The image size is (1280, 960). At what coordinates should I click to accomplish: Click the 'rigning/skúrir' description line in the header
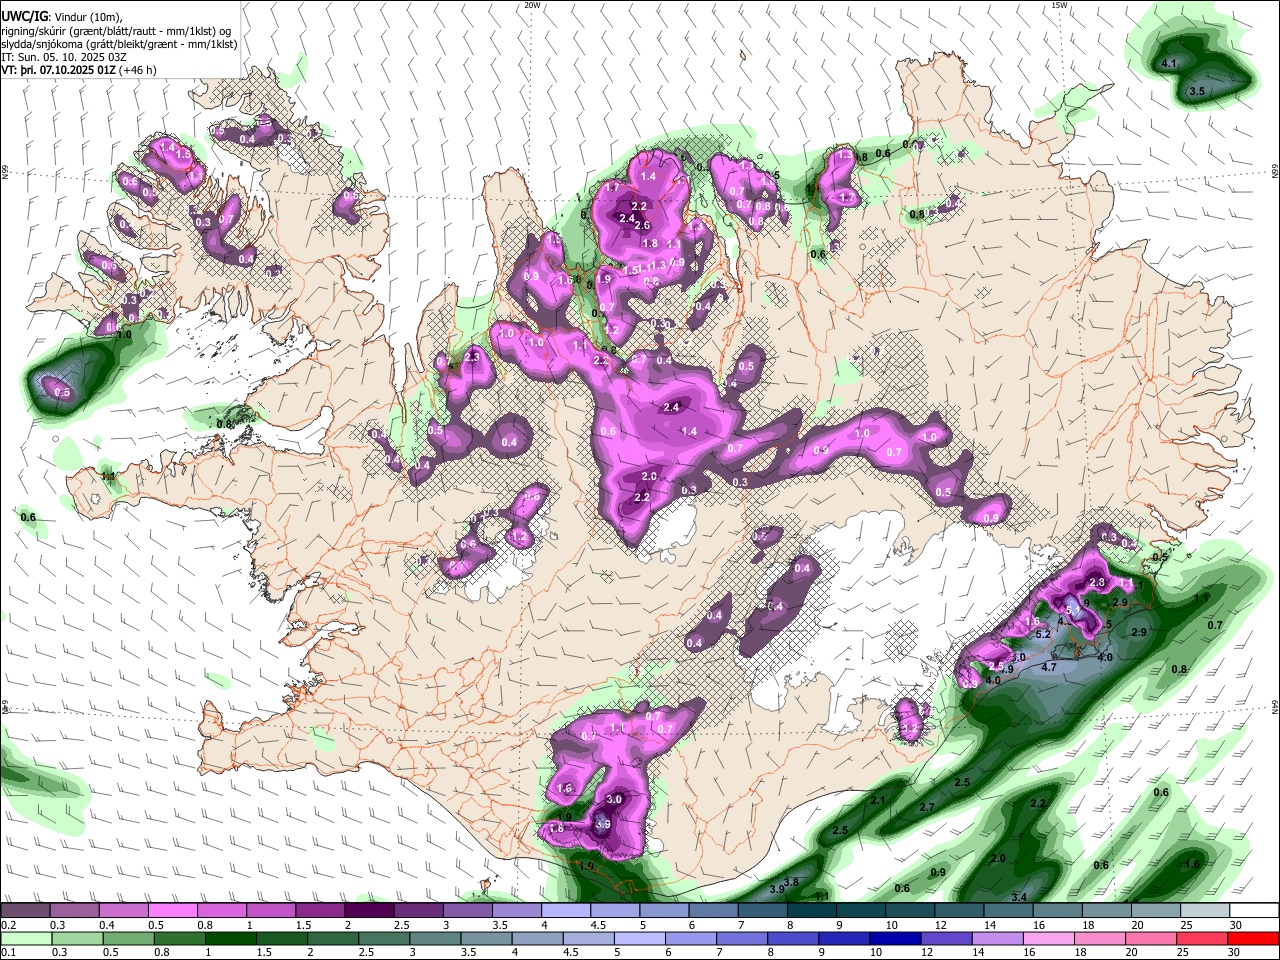[x=117, y=32]
